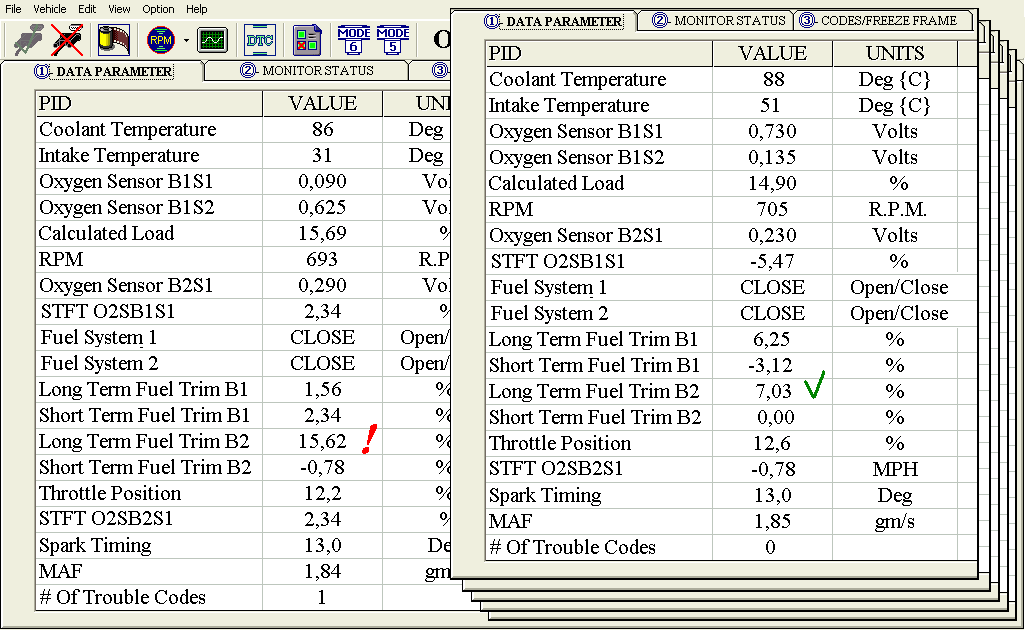The image size is (1025, 630).
Task: Select the Long Term Fuel Trim B2 value 15,62
Action: 322,442
